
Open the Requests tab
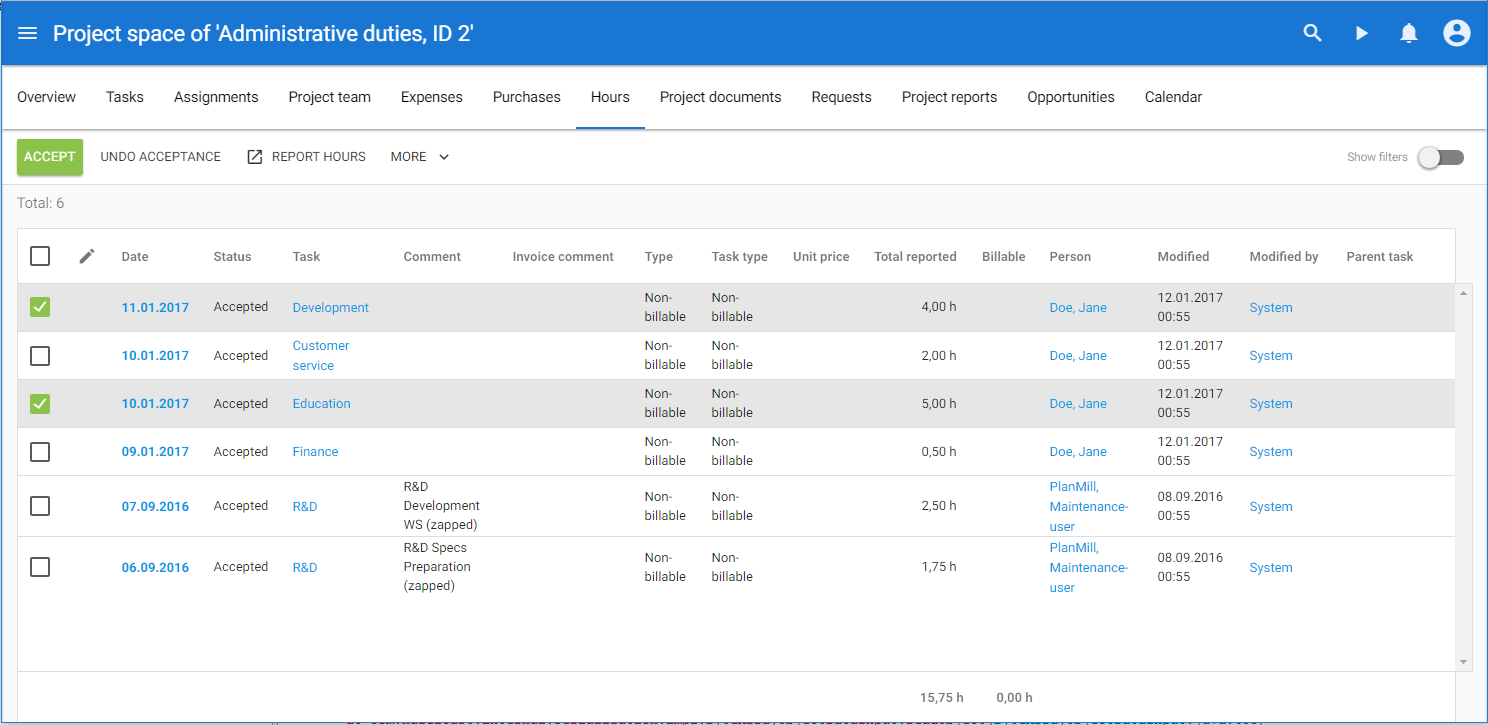(x=842, y=97)
